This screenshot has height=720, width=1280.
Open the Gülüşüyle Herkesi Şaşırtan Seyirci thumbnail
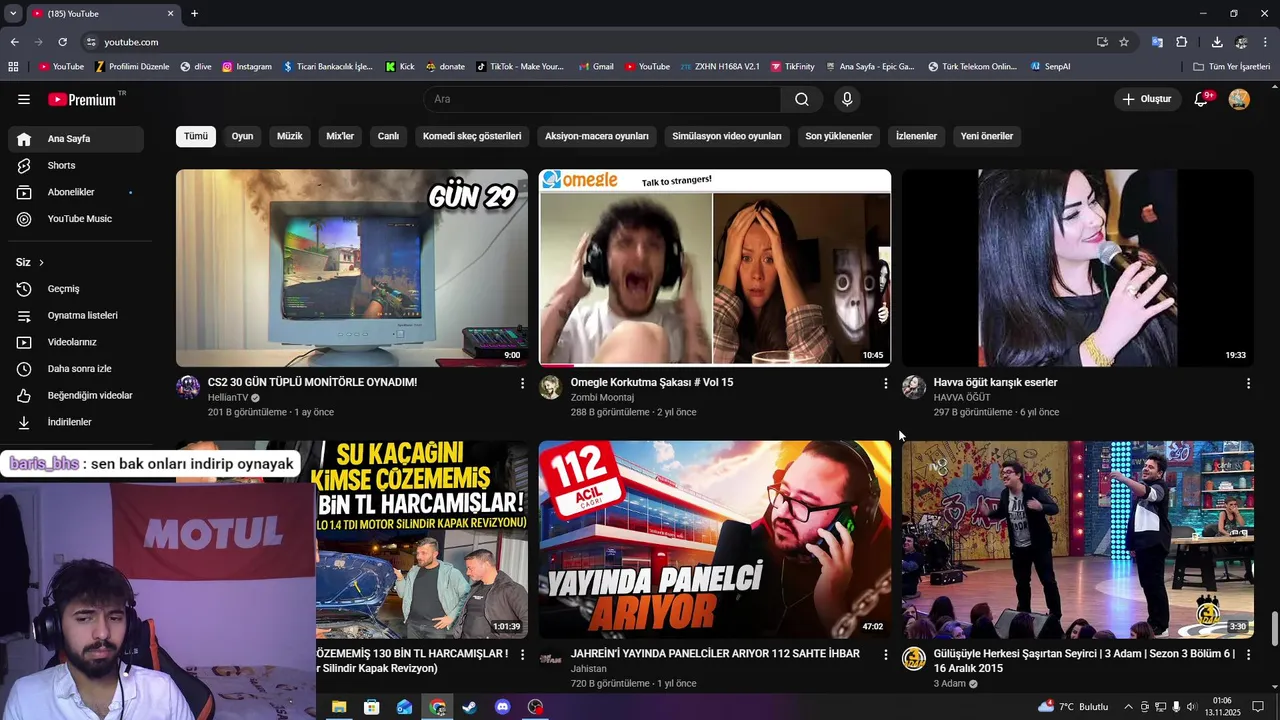(1078, 539)
